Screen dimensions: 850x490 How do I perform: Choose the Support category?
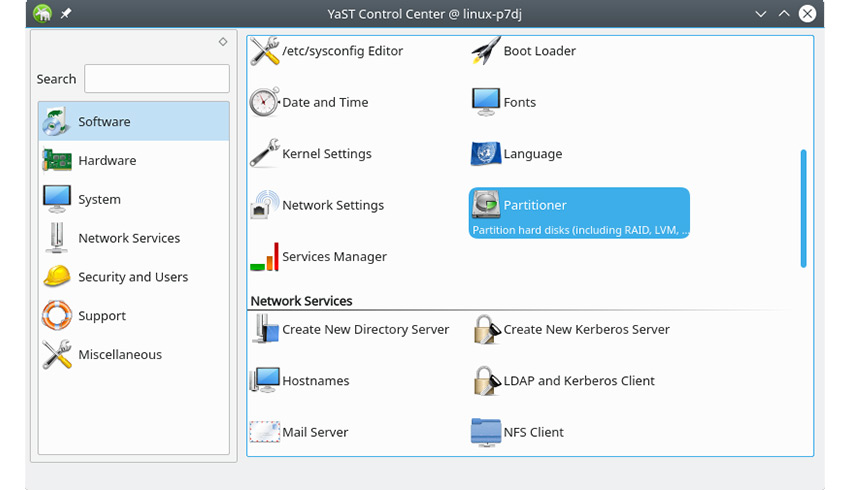click(x=102, y=316)
